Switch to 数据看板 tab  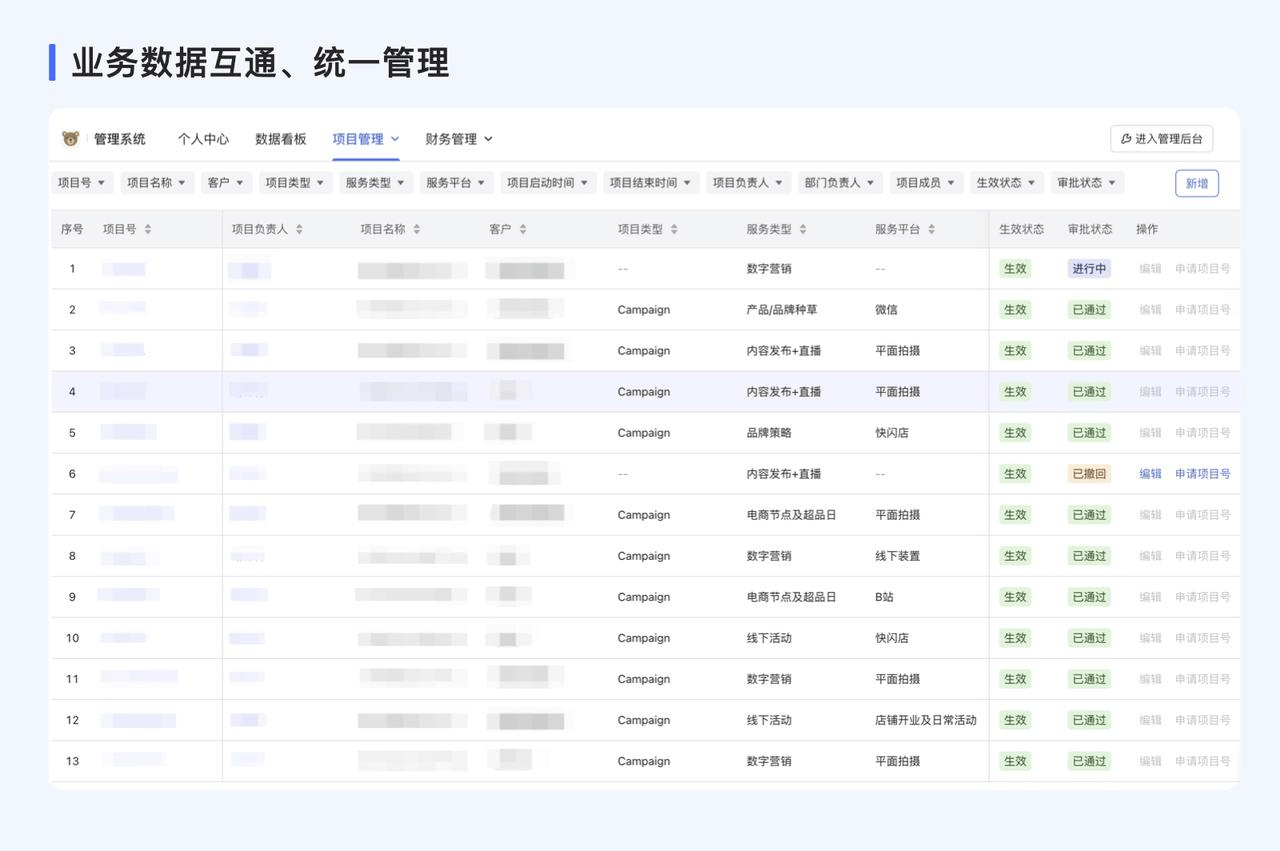[281, 139]
